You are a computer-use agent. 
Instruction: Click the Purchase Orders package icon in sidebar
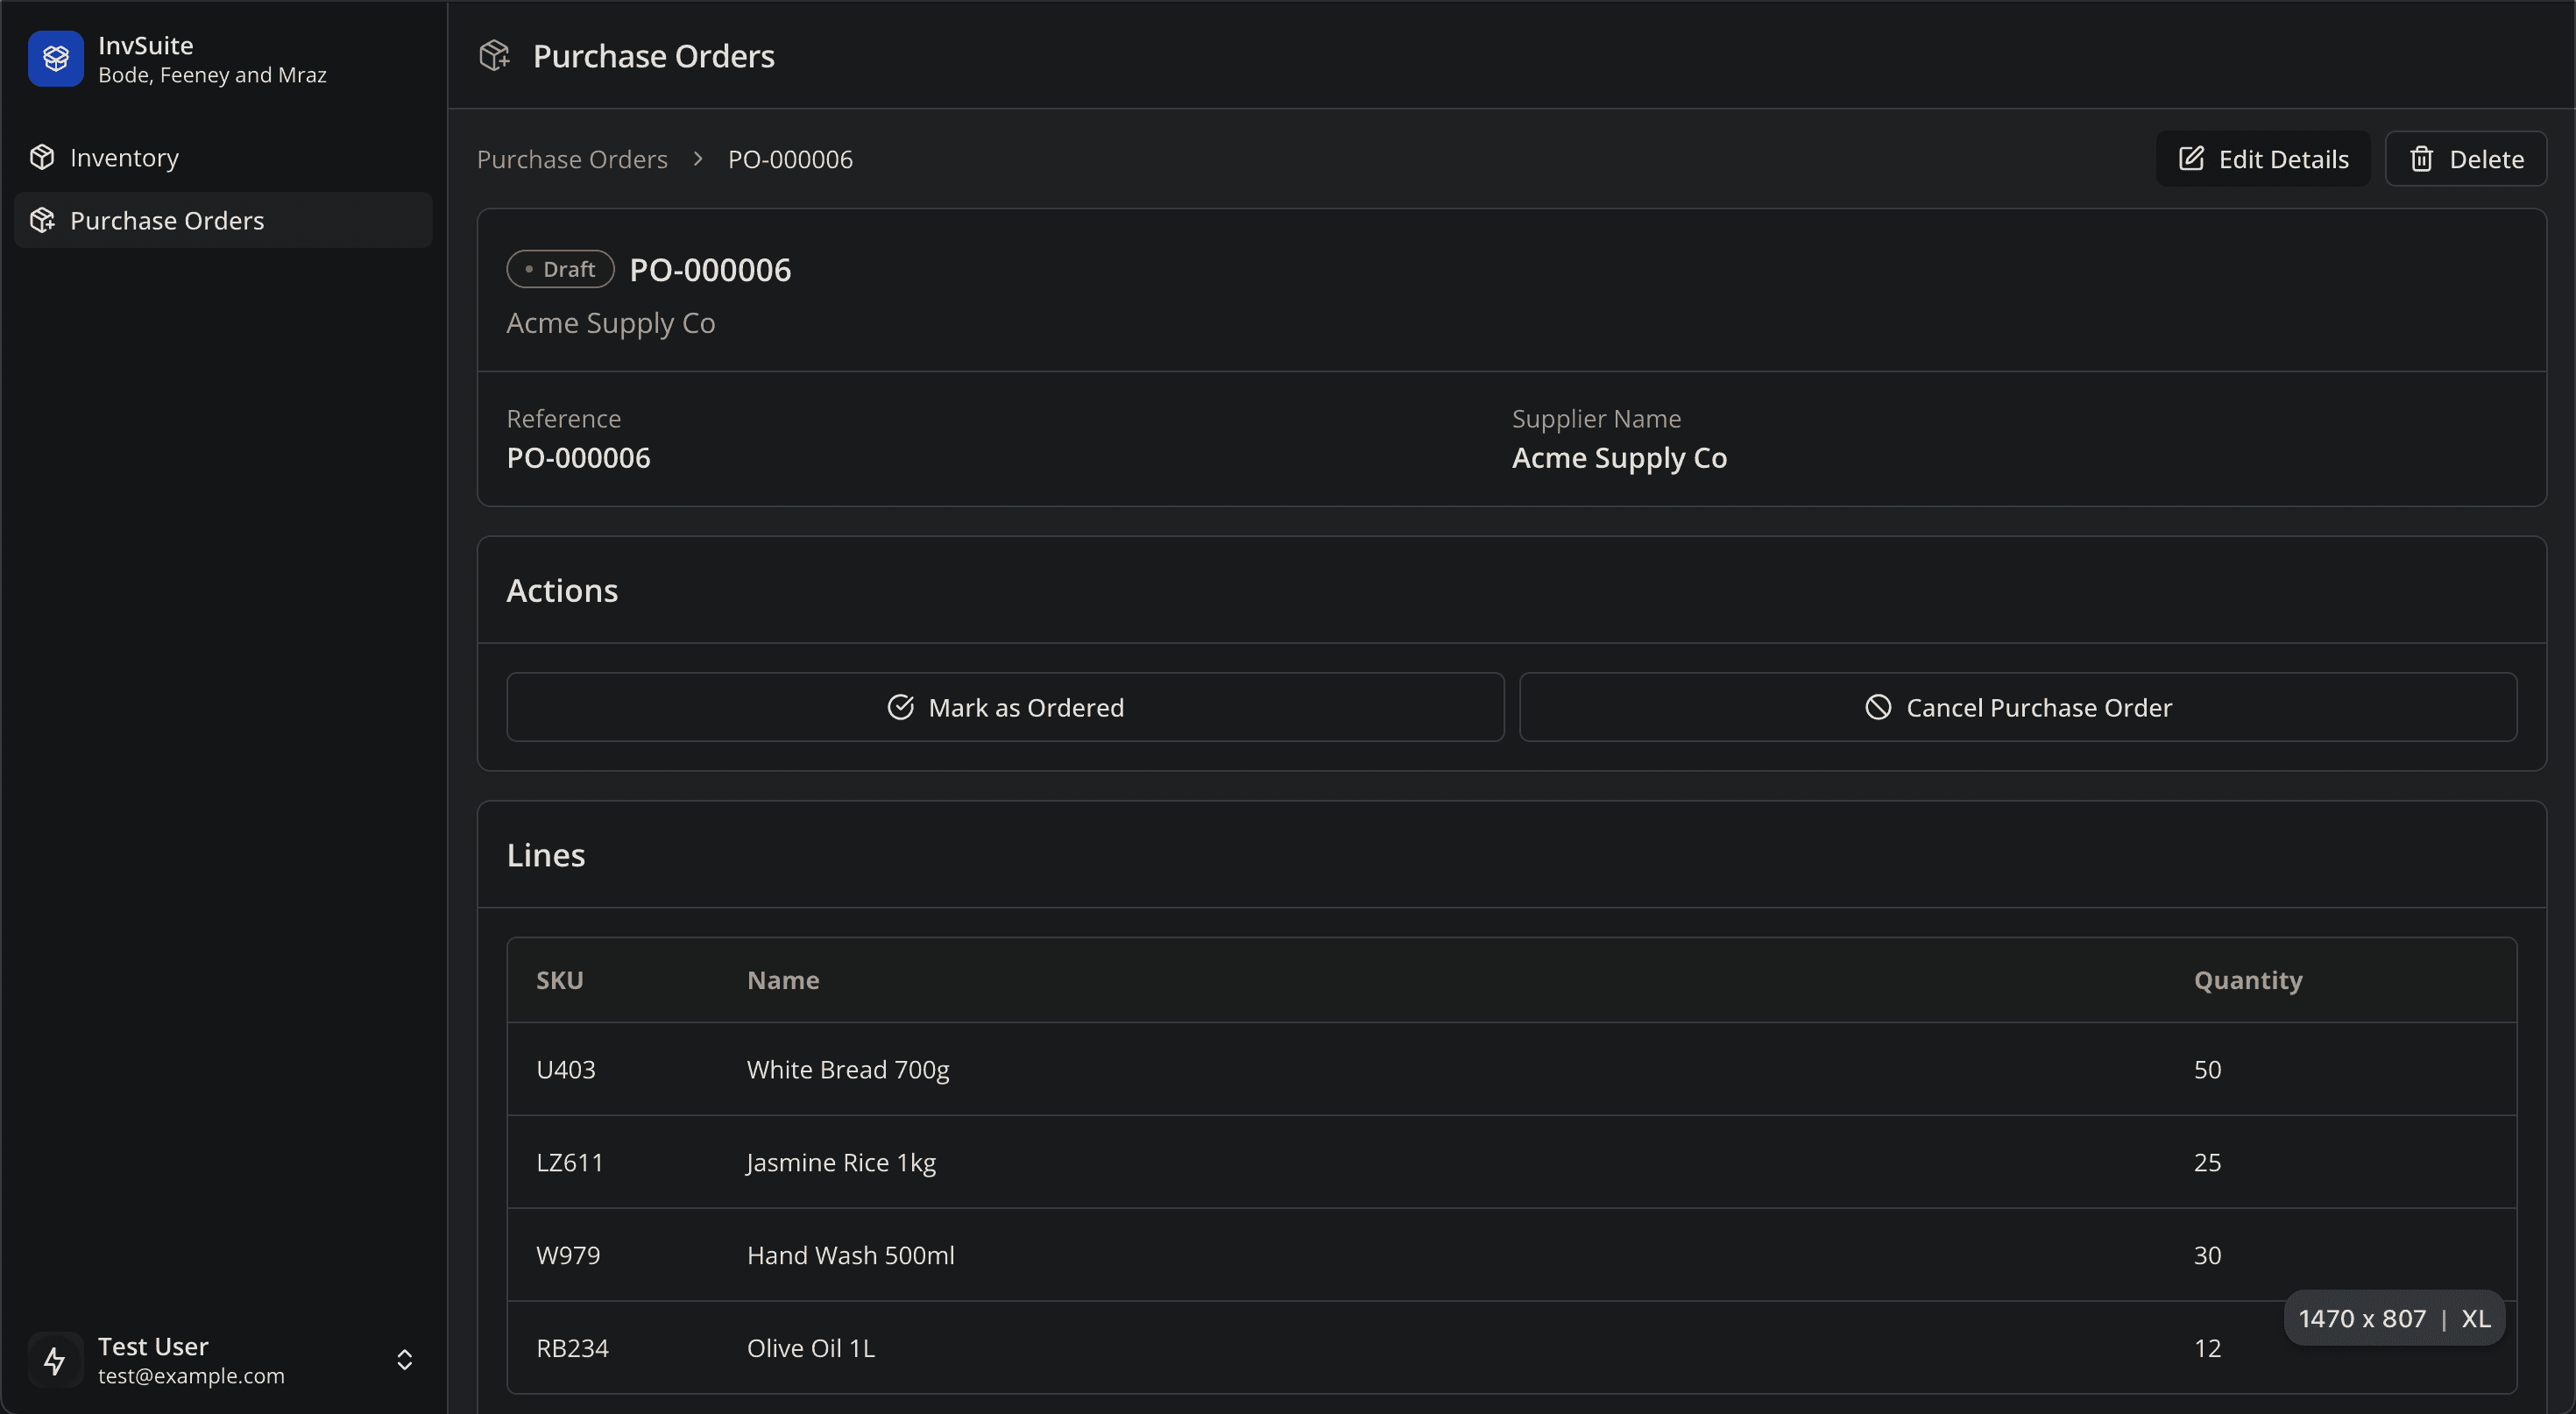(42, 220)
